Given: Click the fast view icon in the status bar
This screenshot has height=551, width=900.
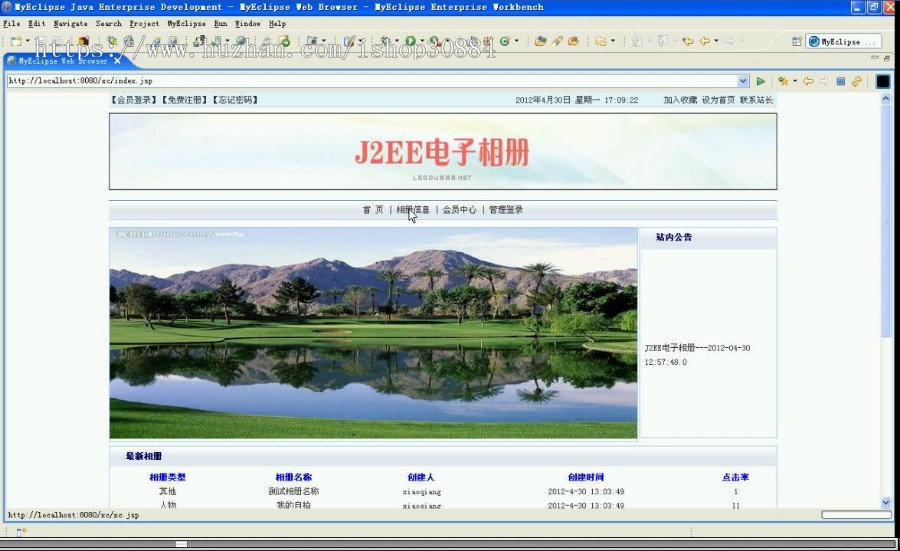Looking at the screenshot, I should click(21, 532).
